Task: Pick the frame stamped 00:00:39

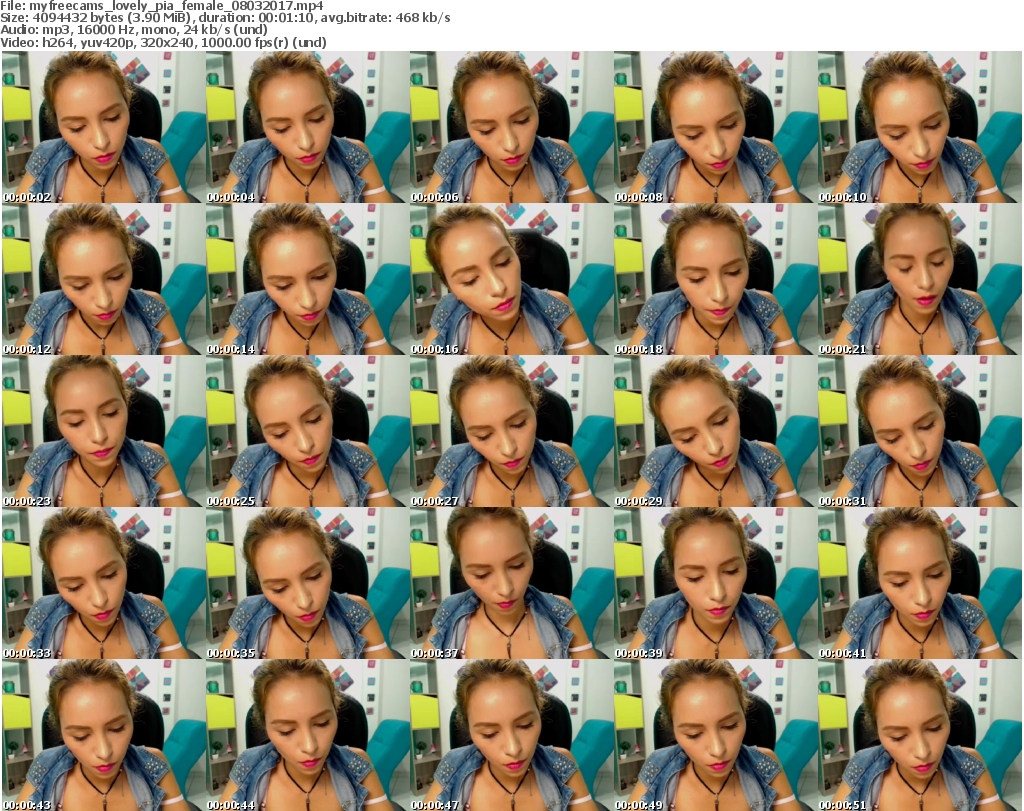Action: [715, 584]
